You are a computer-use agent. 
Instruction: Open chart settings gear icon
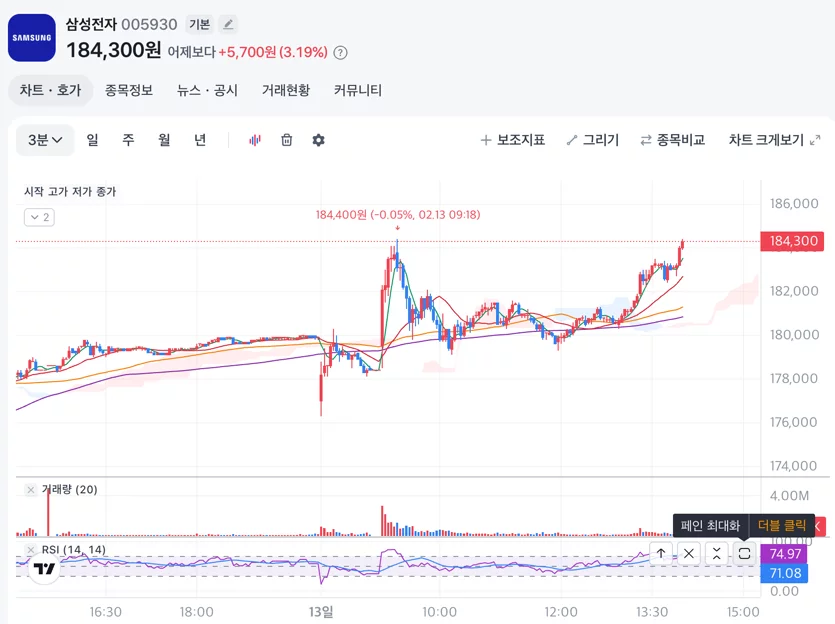coord(318,140)
